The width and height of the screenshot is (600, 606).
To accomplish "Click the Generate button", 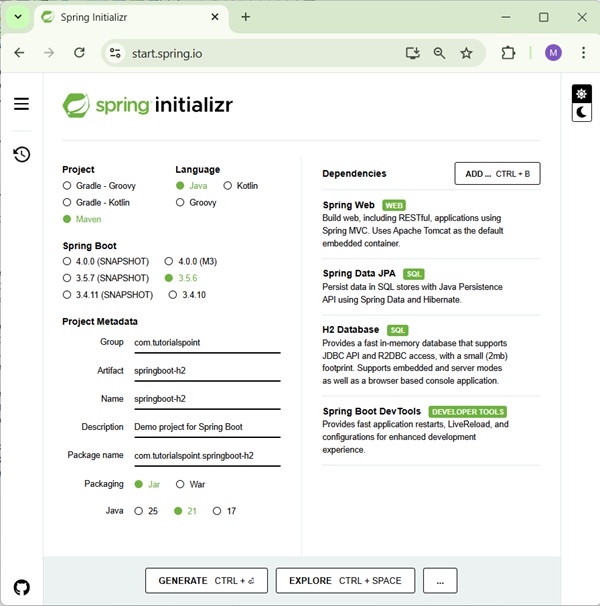I will pyautogui.click(x=206, y=580).
